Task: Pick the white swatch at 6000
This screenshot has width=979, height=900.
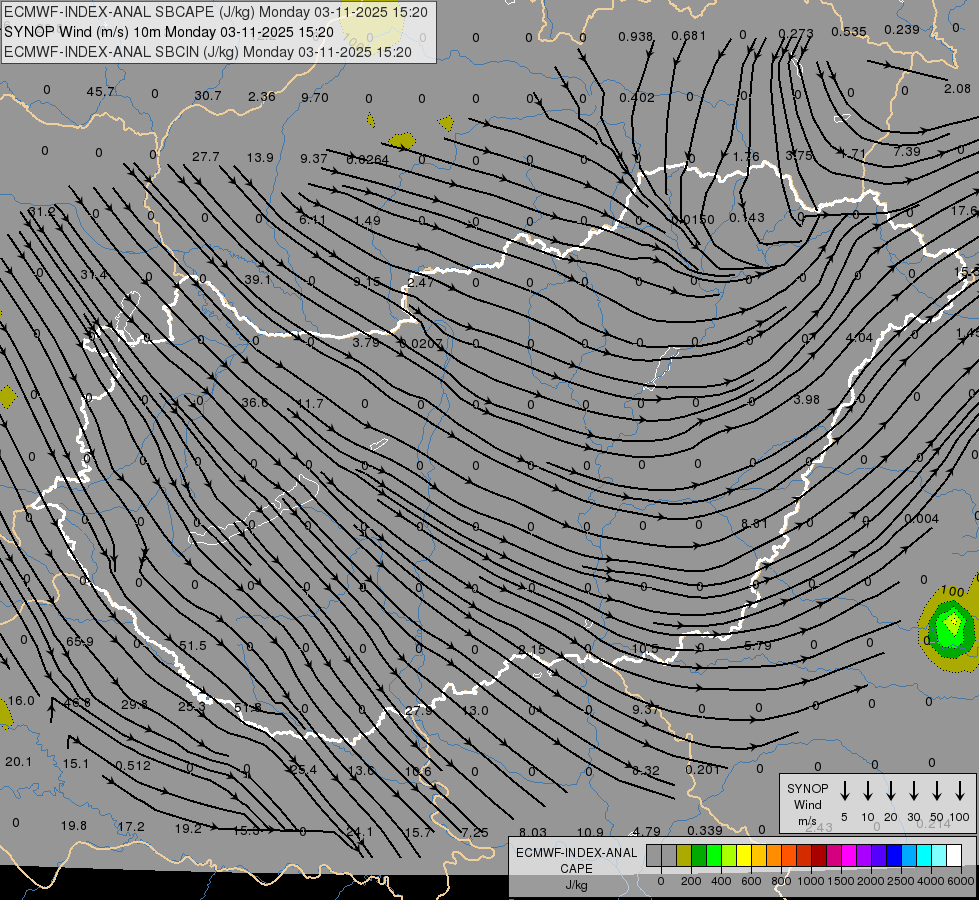Action: tap(953, 856)
